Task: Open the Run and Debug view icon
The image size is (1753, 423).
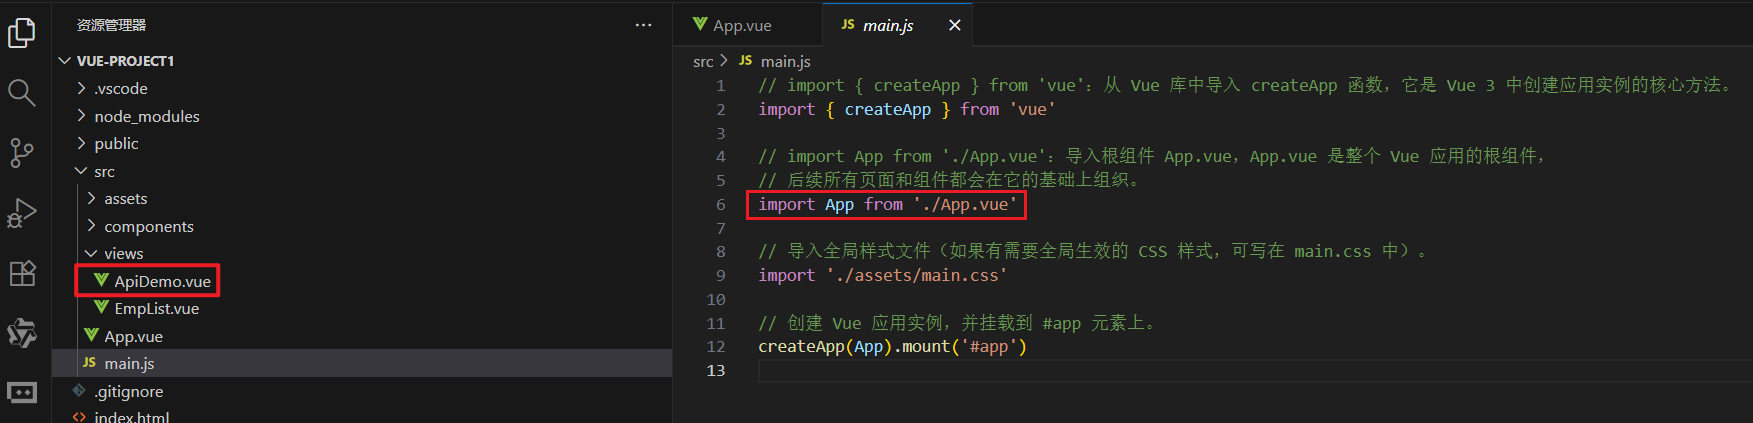Action: click(22, 213)
